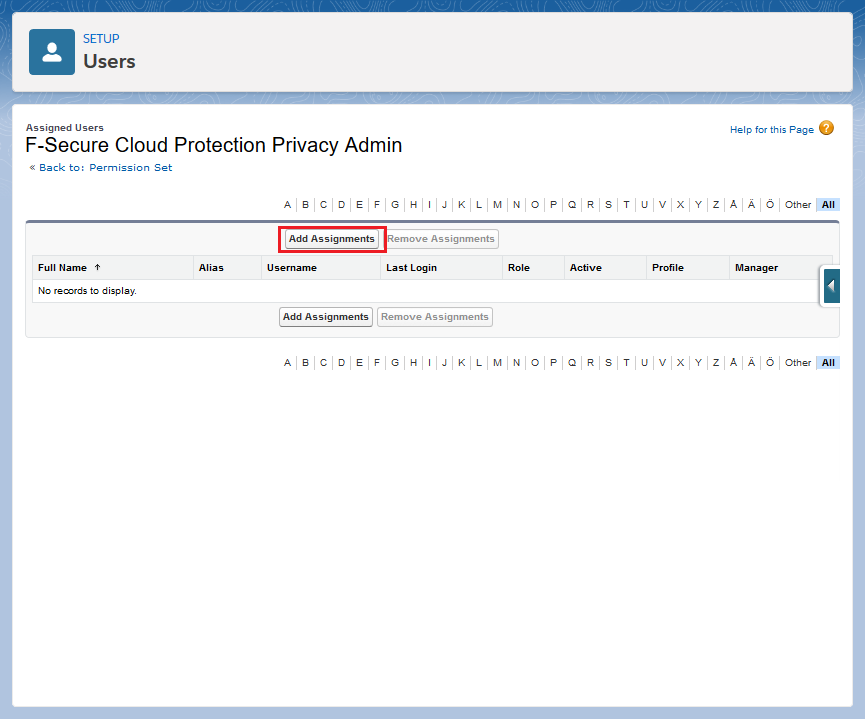The height and width of the screenshot is (719, 865).
Task: Select Other in top alphabet bar
Action: pyautogui.click(x=798, y=205)
